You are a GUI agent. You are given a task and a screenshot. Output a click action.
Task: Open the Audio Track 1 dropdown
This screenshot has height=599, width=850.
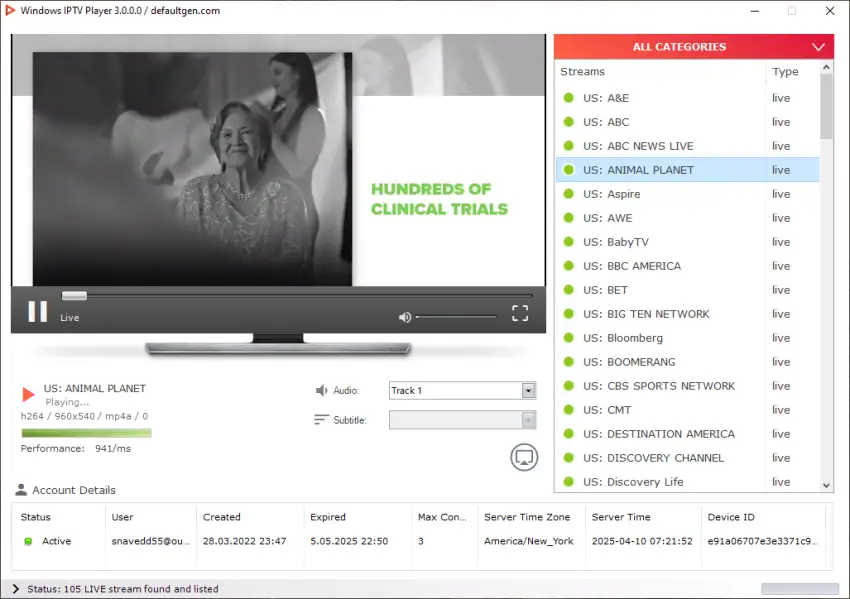(x=462, y=390)
